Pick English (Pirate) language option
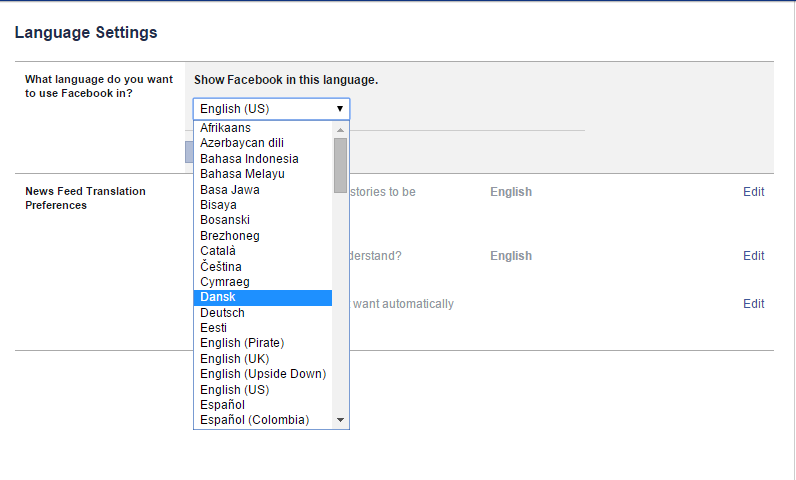The height and width of the screenshot is (480, 796). (x=263, y=344)
